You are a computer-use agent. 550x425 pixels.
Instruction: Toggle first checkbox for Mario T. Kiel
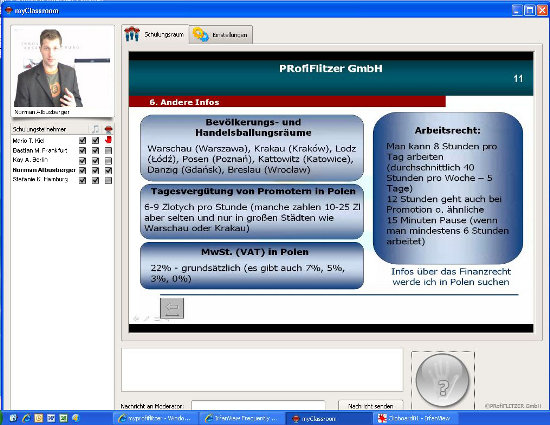82,141
